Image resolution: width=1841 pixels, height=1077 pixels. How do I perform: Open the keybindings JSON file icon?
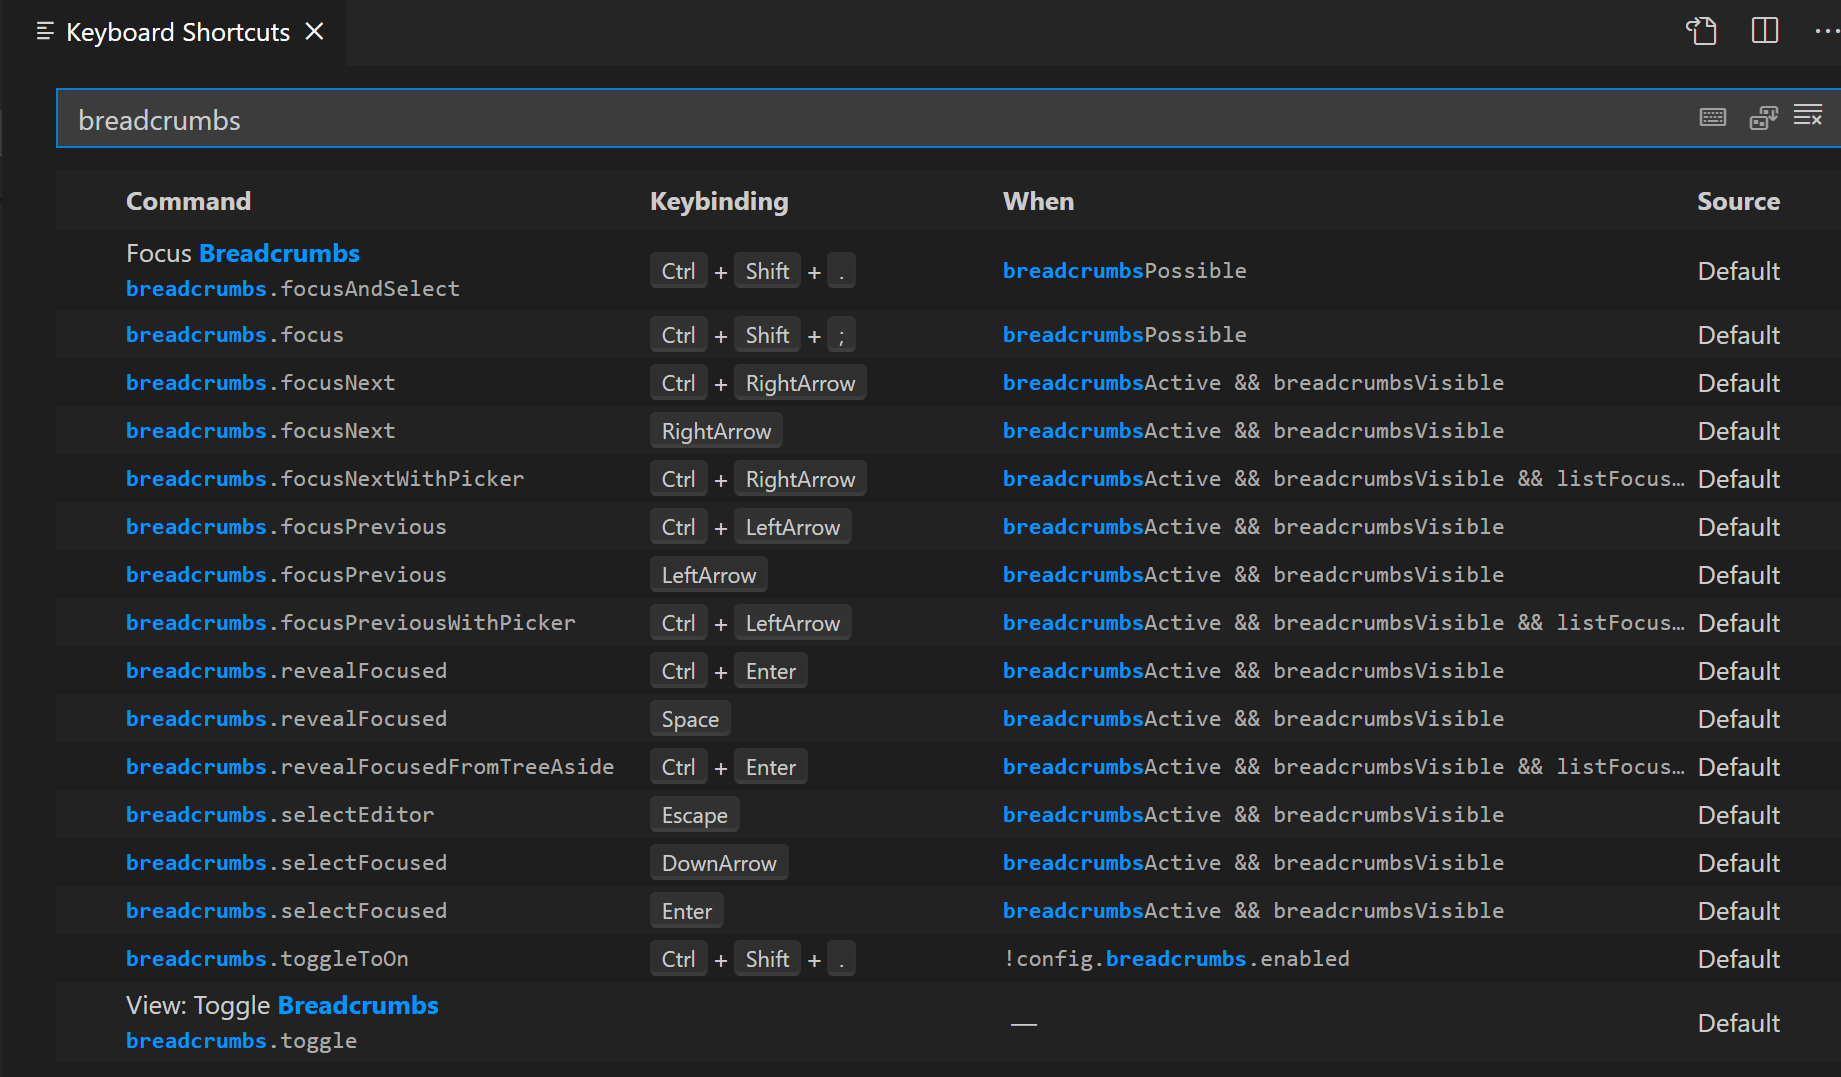[x=1700, y=31]
